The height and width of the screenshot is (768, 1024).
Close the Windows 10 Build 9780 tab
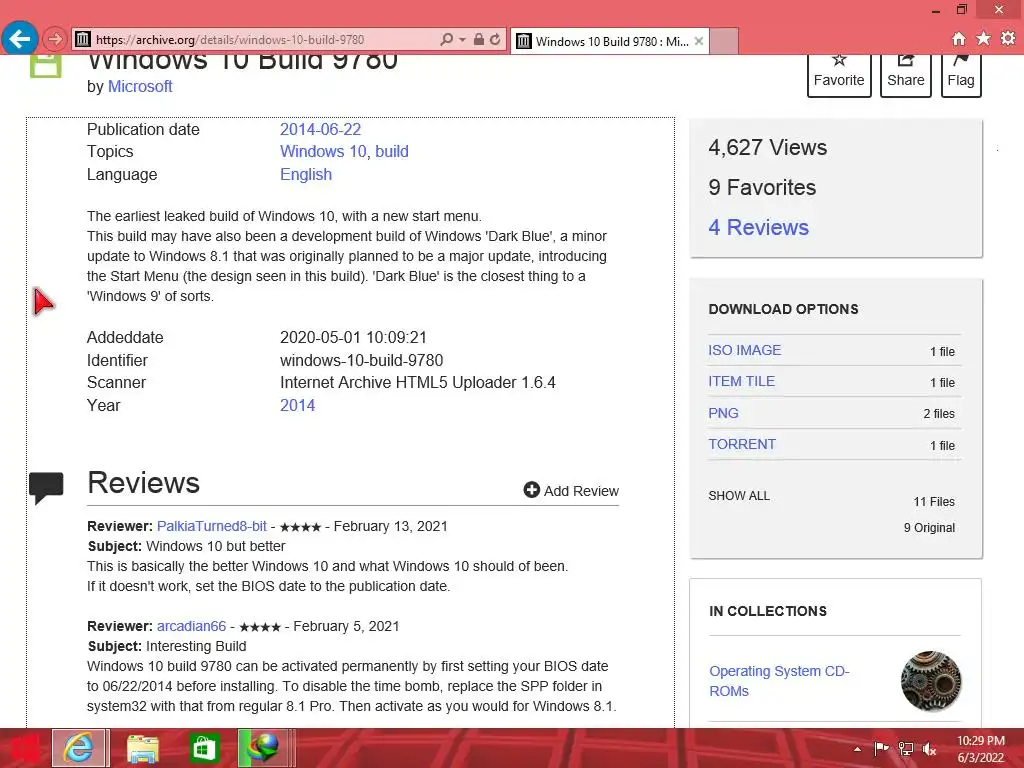click(699, 41)
